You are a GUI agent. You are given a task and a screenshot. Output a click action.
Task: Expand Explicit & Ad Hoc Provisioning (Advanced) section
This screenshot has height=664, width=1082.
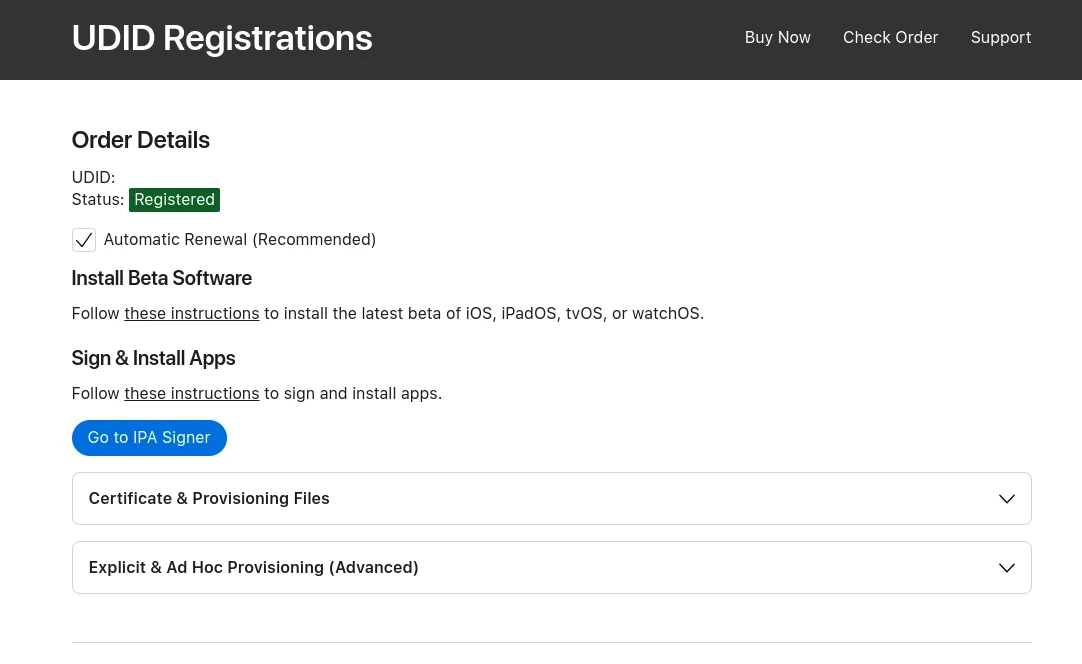(x=254, y=568)
